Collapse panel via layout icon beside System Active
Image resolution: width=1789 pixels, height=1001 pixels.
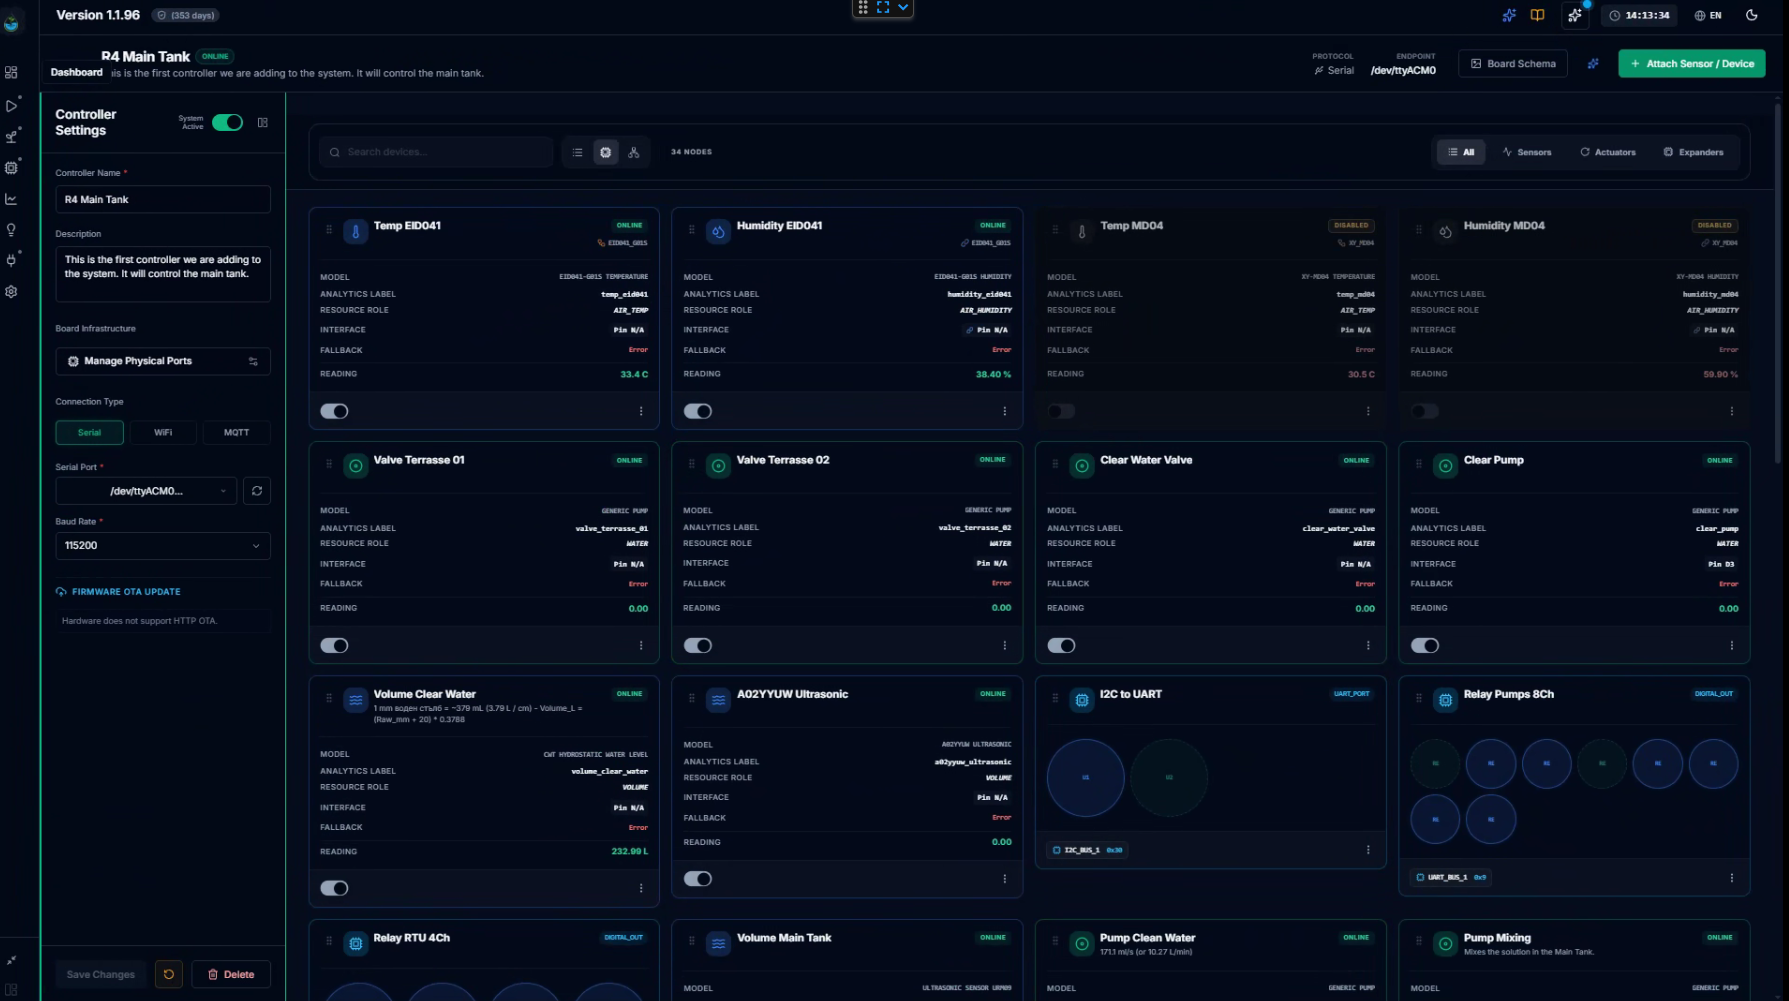263,122
